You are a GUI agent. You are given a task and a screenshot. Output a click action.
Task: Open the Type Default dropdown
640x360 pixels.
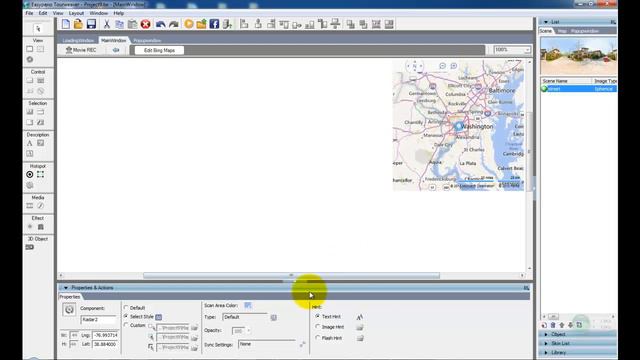coord(245,317)
